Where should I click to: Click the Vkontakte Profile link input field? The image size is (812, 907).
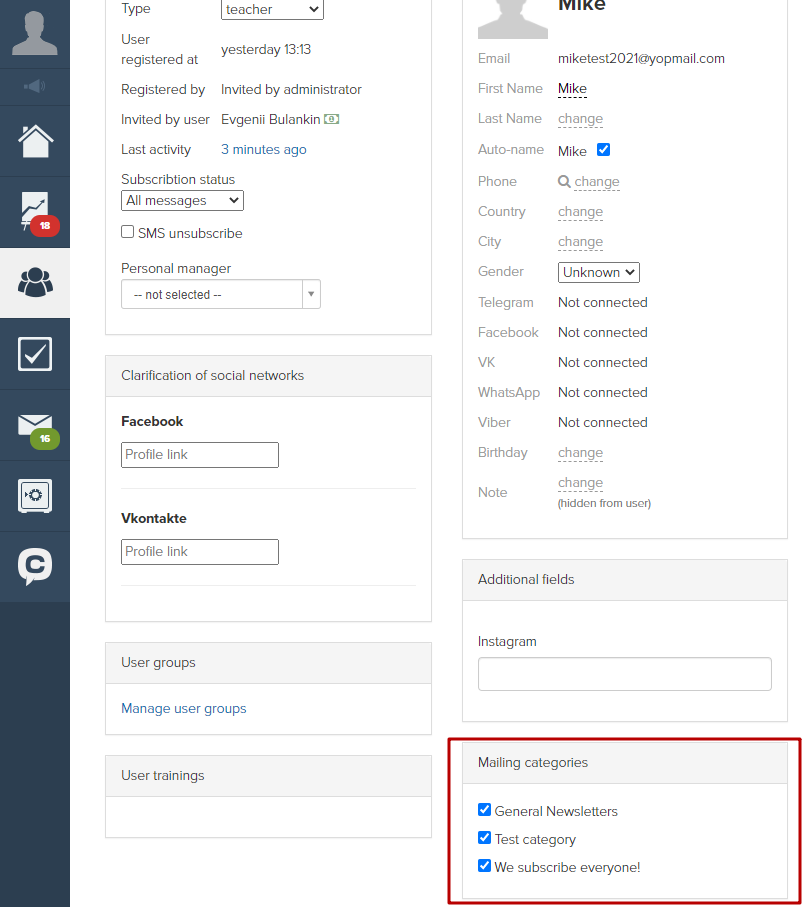[x=200, y=552]
